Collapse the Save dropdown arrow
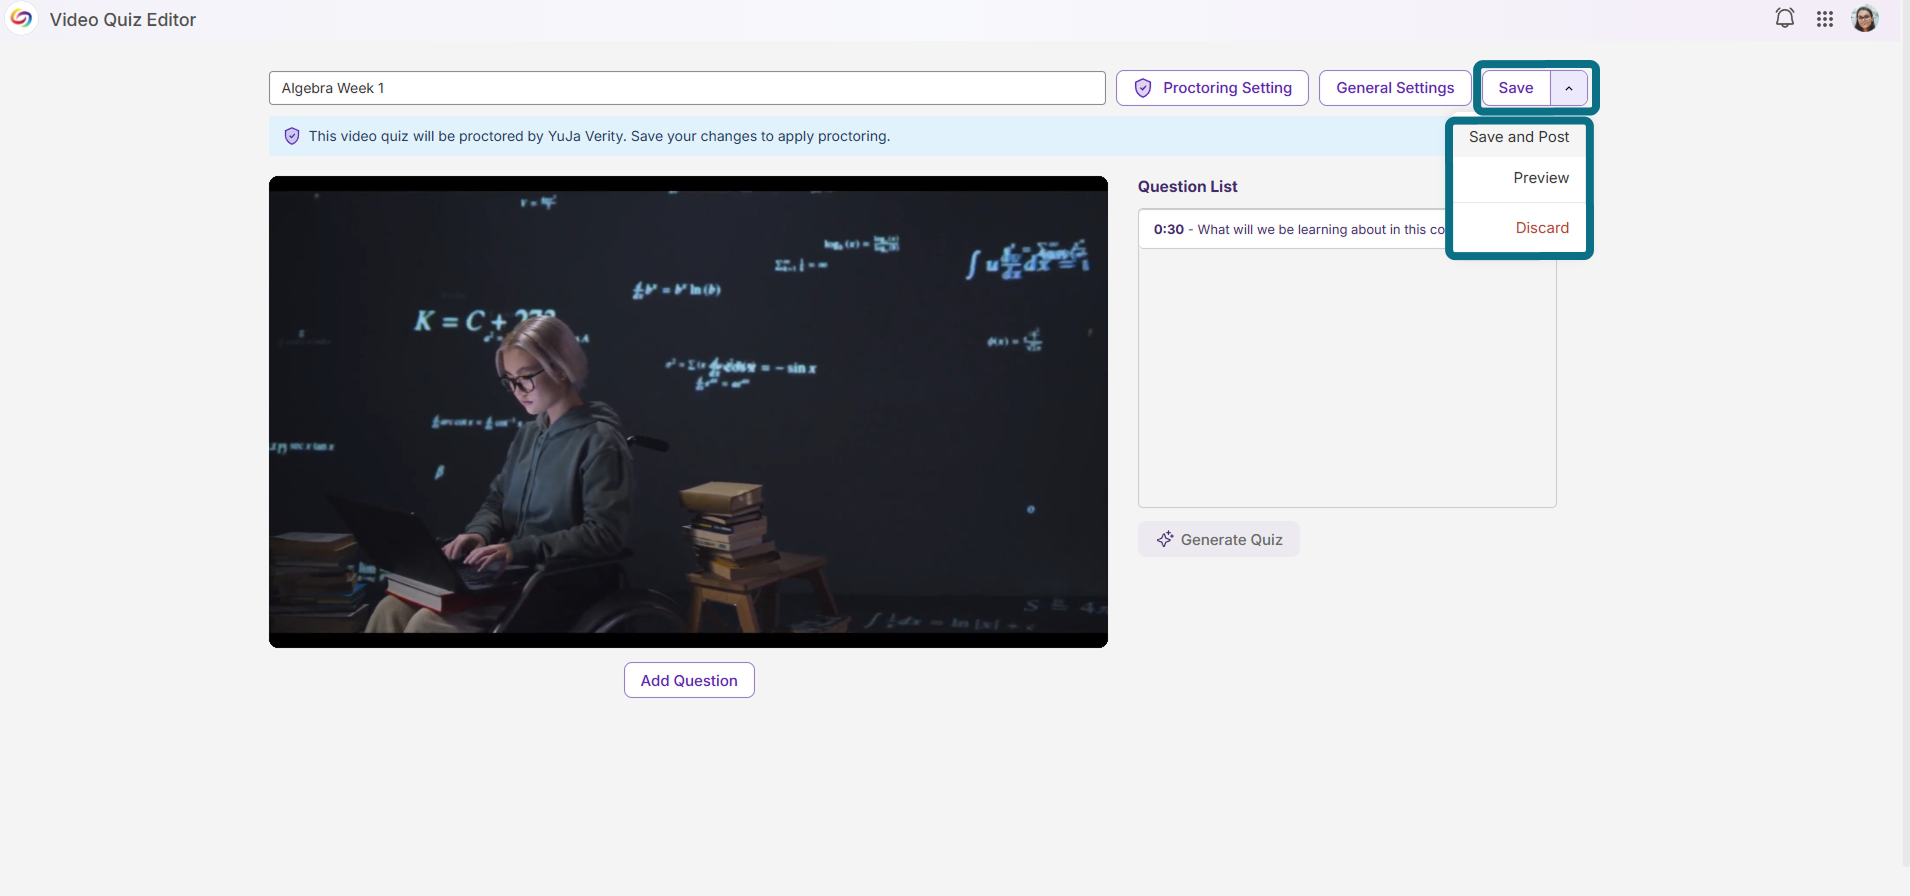Screen dimensions: 1910x896 (x=1569, y=88)
